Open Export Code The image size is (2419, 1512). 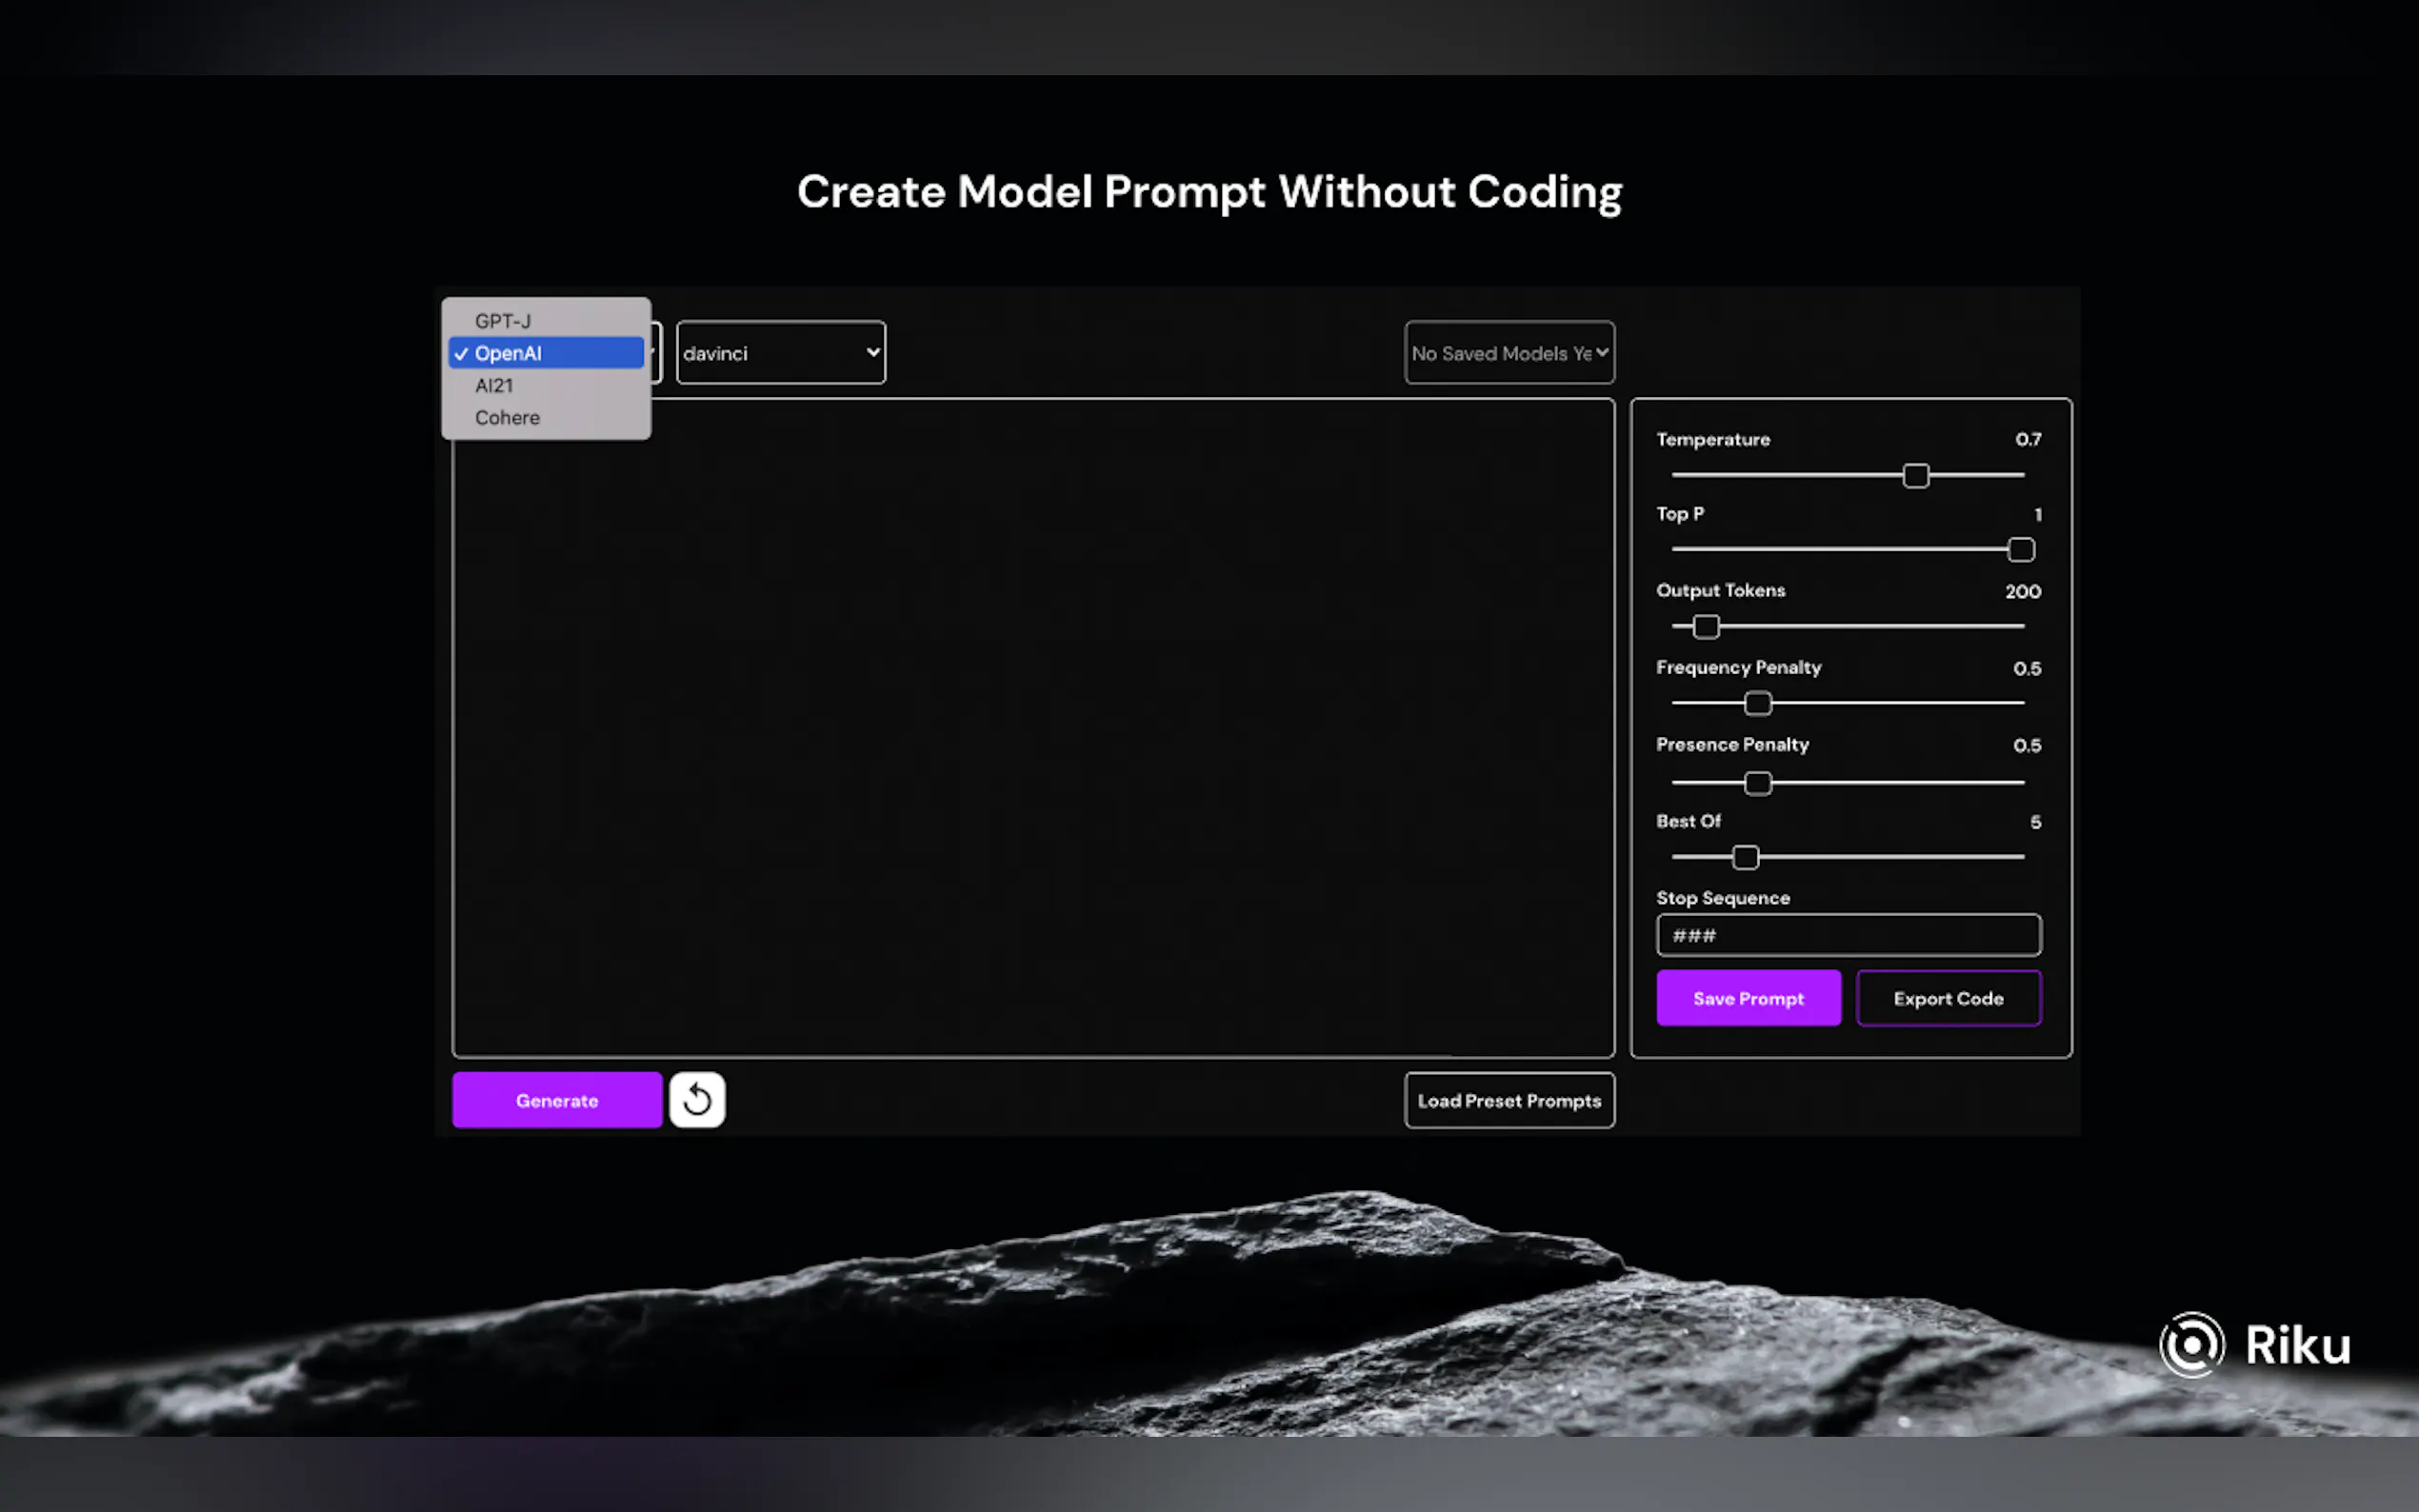point(1947,998)
